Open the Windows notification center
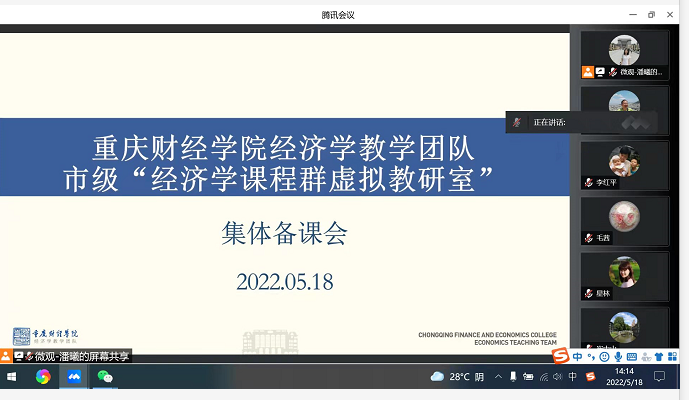The image size is (689, 400). pos(660,377)
